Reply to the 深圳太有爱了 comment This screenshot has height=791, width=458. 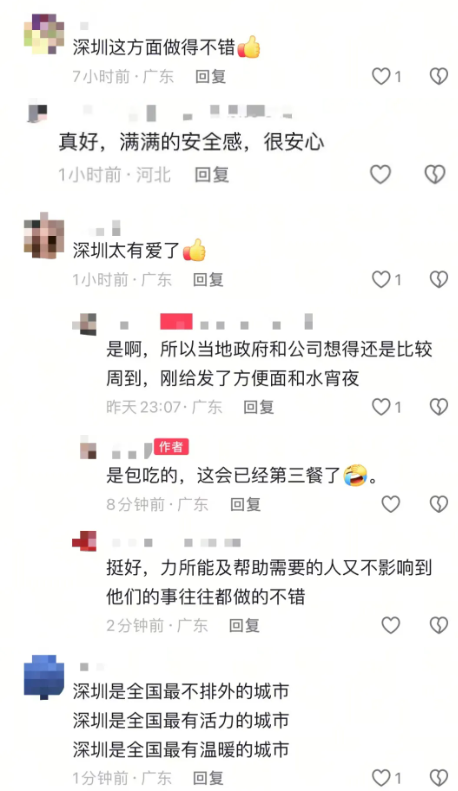pyautogui.click(x=208, y=279)
